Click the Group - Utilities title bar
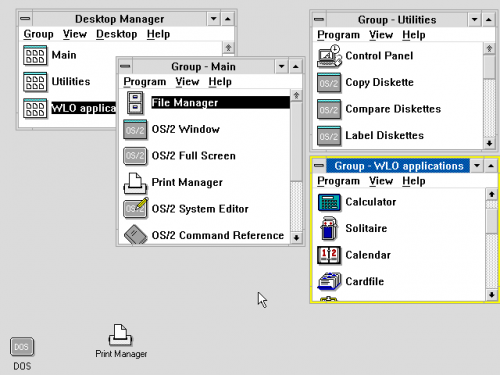 point(397,20)
